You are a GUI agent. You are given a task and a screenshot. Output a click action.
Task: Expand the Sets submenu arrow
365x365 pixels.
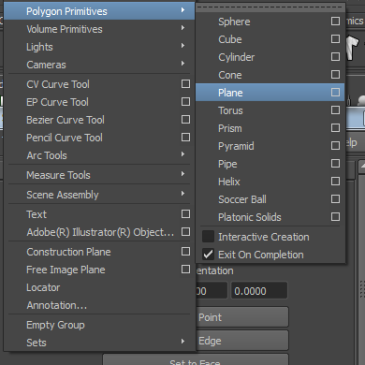click(183, 341)
